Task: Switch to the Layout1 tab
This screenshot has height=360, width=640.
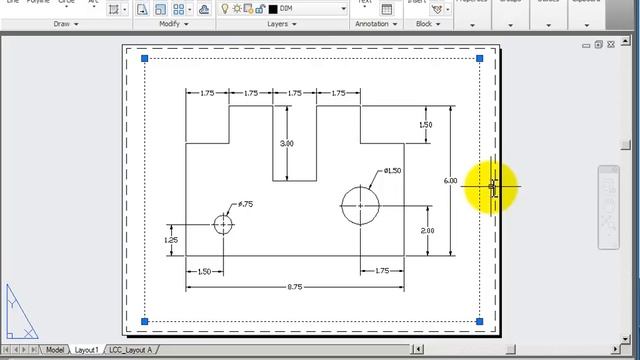Action: tap(86, 350)
